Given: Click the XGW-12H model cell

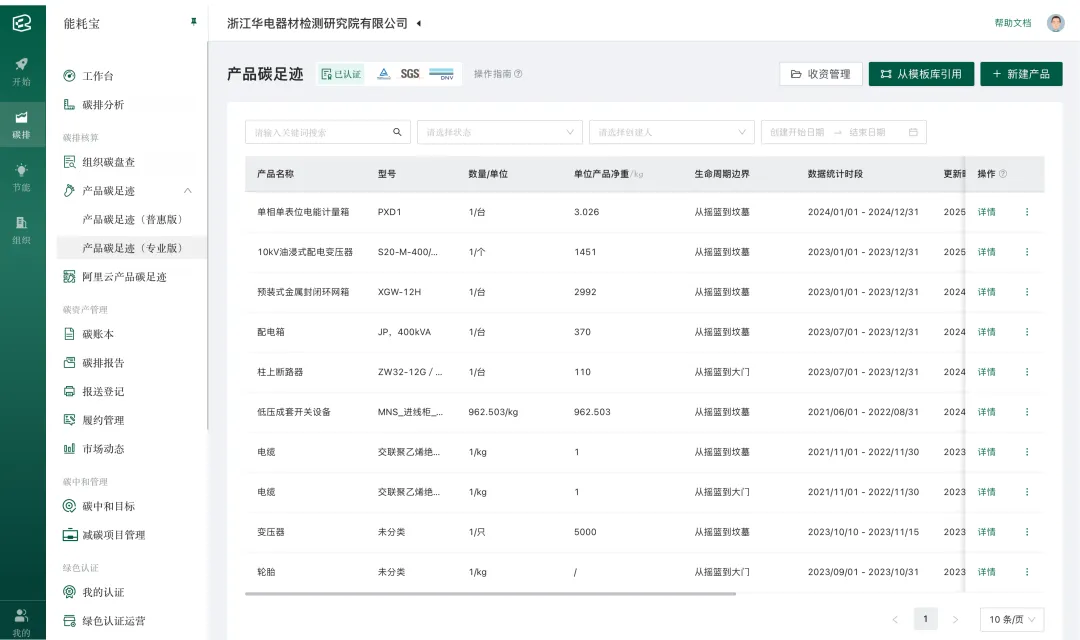Looking at the screenshot, I should pos(399,292).
